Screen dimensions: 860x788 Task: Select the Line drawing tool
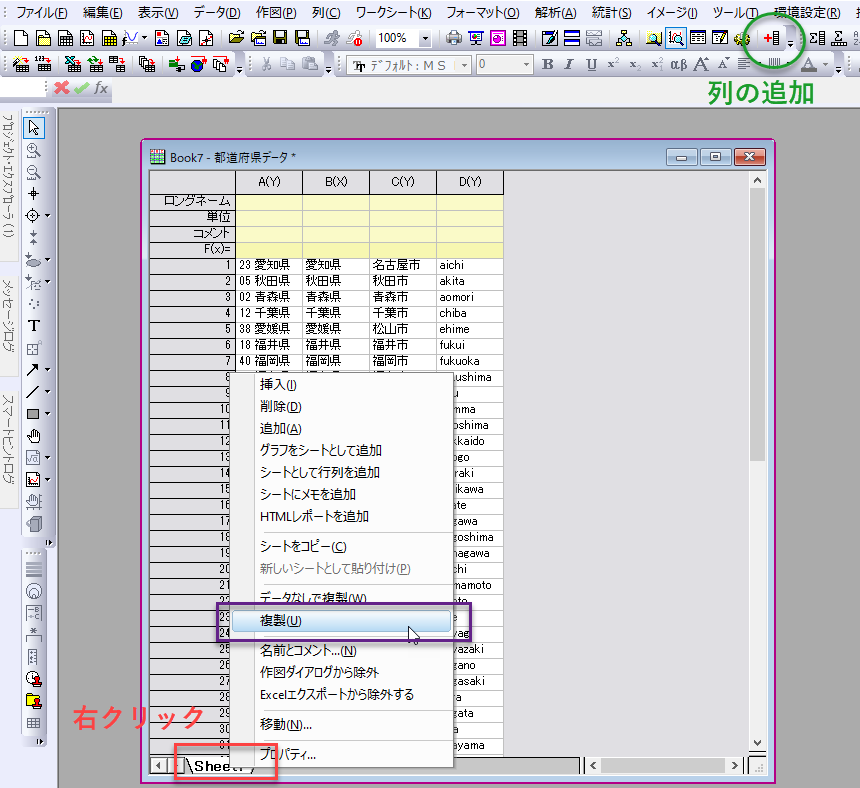tap(33, 392)
